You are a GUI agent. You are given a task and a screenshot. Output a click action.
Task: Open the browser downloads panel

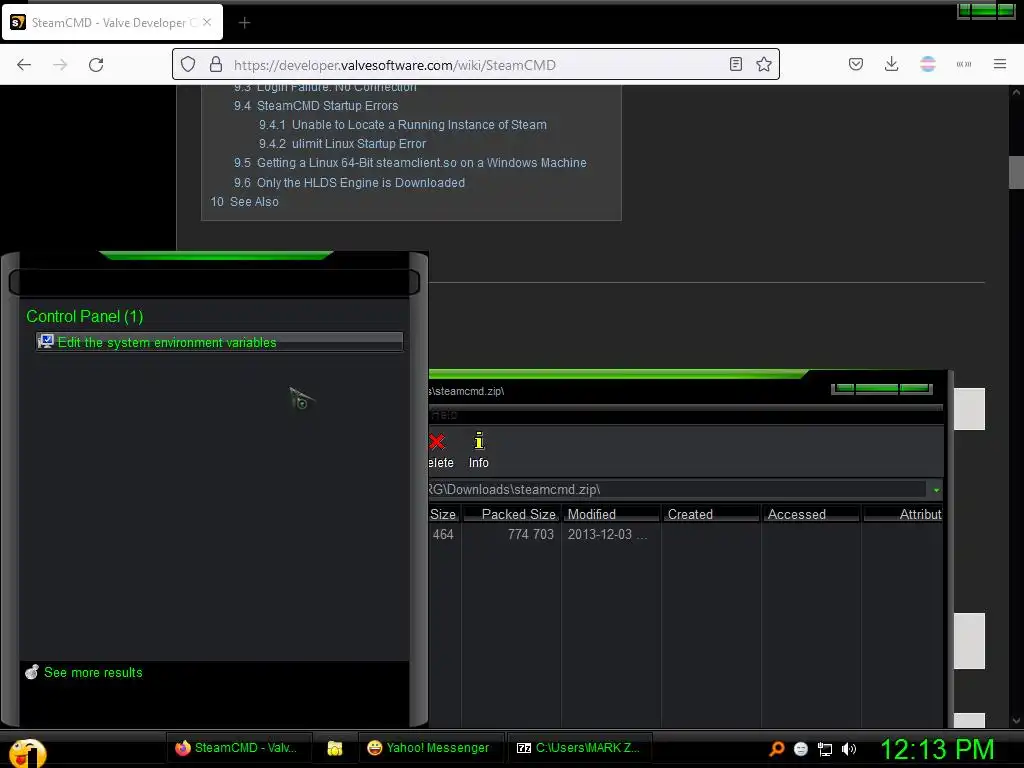891,65
